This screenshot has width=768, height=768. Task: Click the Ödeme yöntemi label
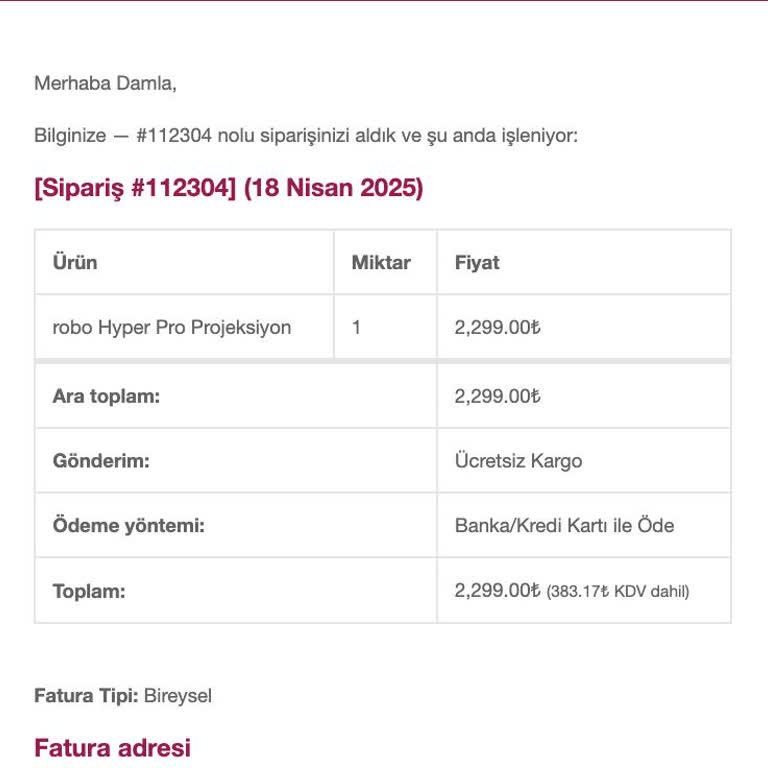[128, 525]
